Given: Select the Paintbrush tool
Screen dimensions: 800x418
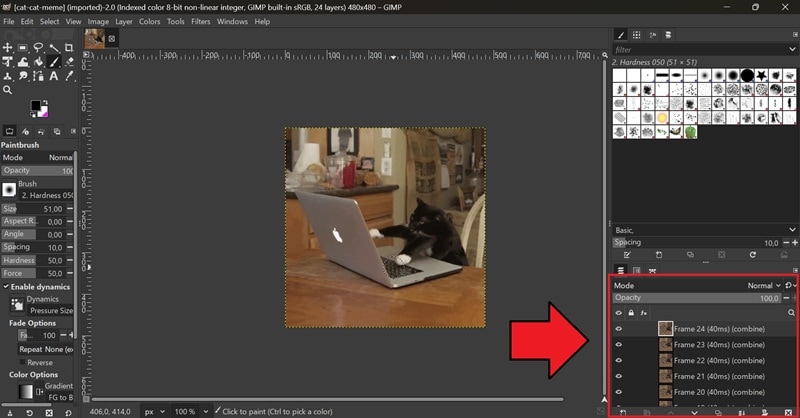Looking at the screenshot, I should click(x=54, y=62).
